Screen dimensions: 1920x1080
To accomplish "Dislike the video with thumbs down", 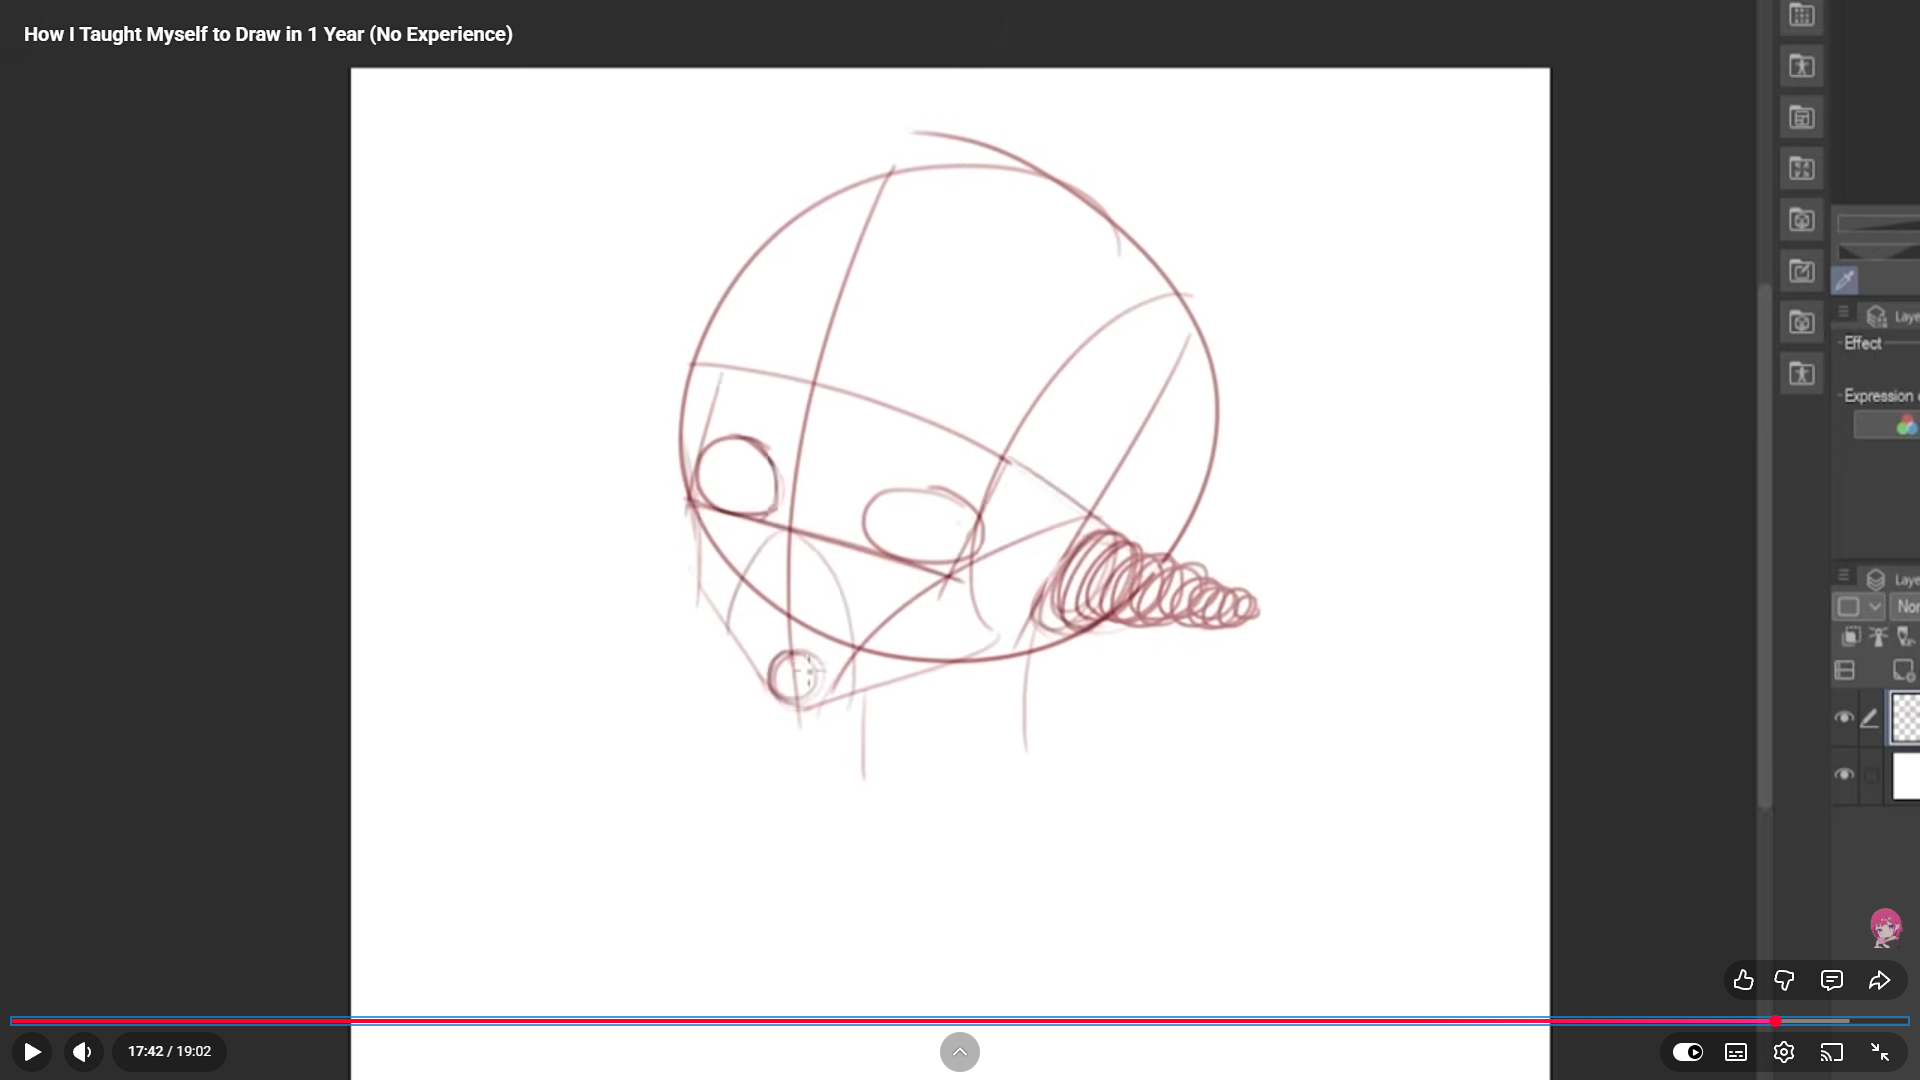I will [x=1784, y=980].
